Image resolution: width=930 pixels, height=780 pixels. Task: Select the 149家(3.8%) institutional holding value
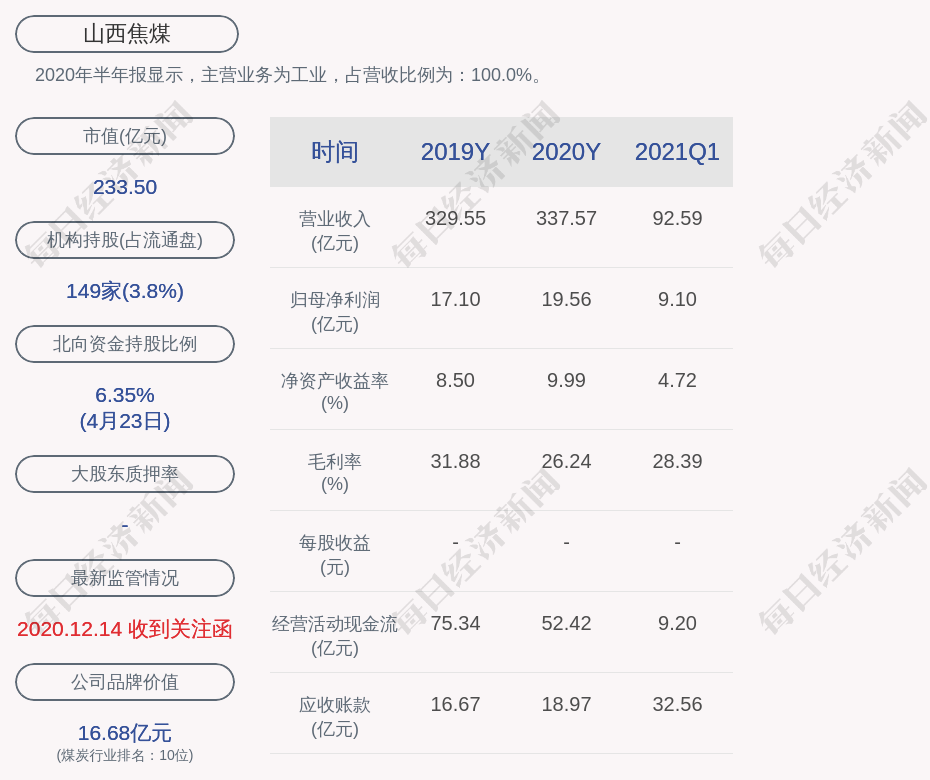125,291
